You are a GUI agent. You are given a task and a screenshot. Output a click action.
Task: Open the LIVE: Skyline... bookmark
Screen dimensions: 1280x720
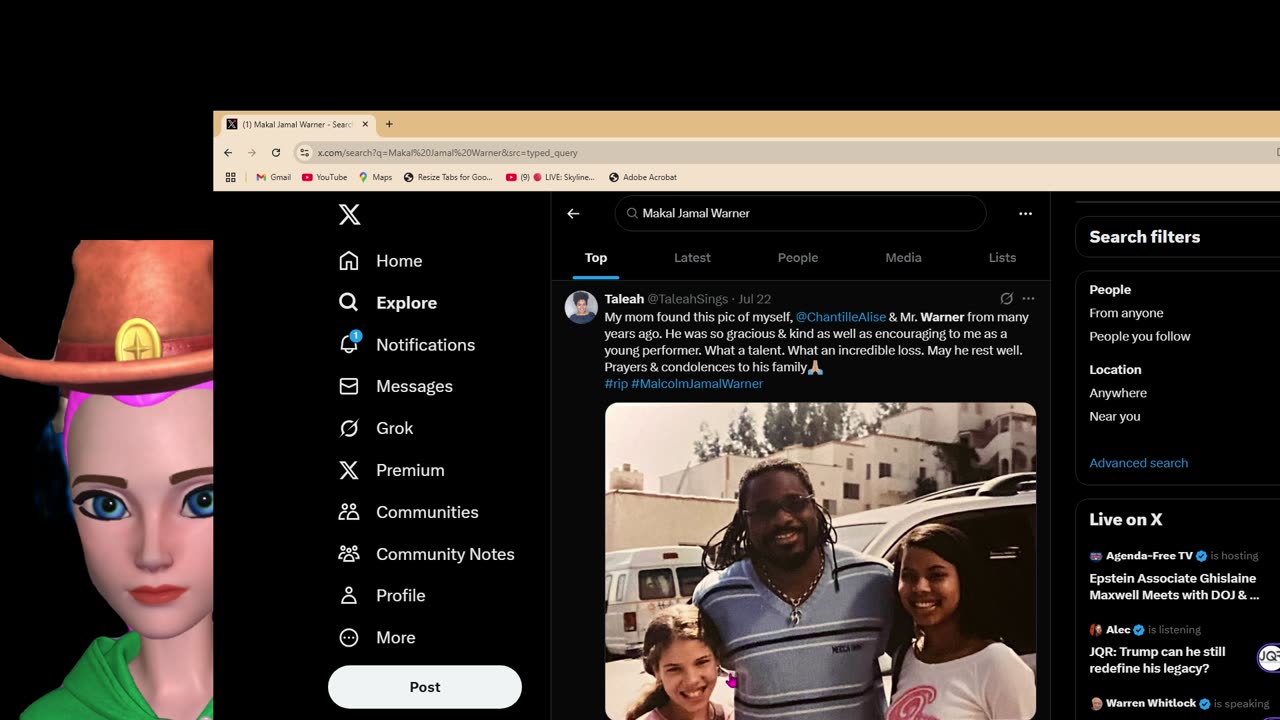pyautogui.click(x=549, y=177)
